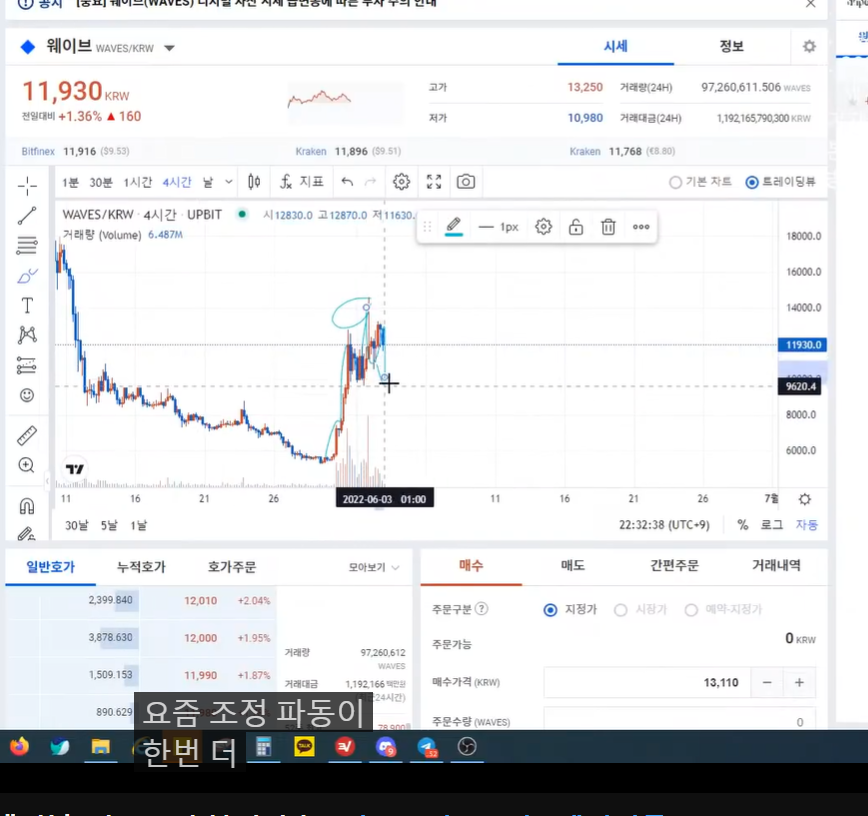Select the Text annotation tool

point(27,305)
